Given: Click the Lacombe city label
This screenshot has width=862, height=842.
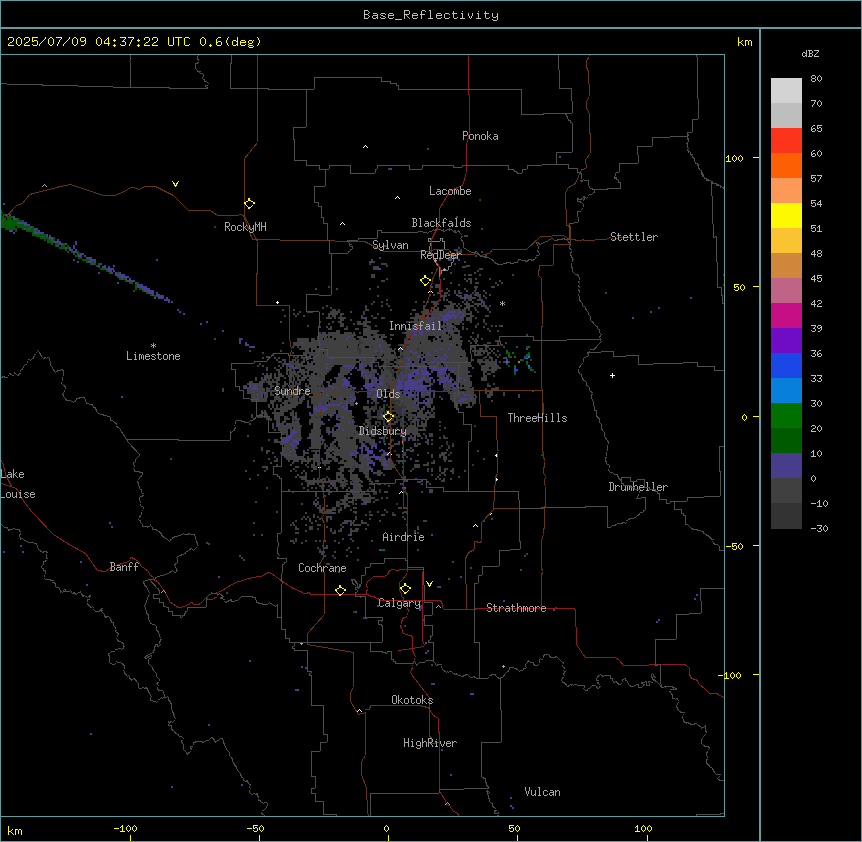Looking at the screenshot, I should (x=450, y=191).
